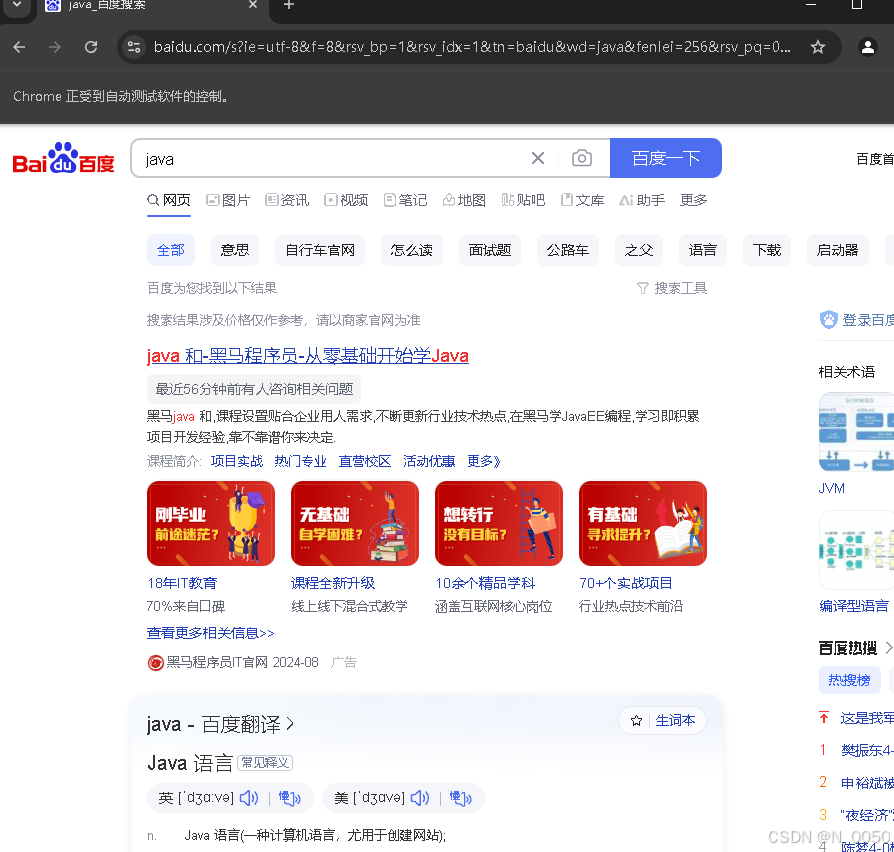Viewport: 894px width, 852px height.
Task: Click the 百度一下 search button
Action: (665, 158)
